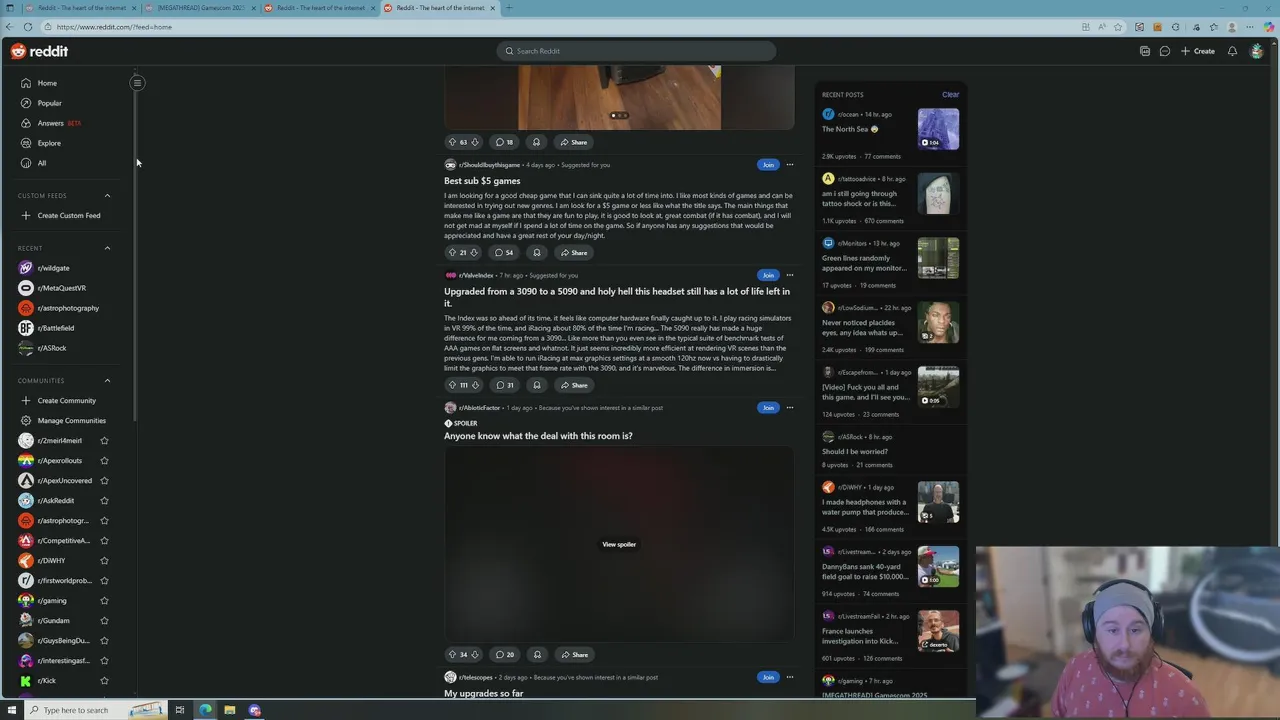Open water pump headphones post thumbnail
The image size is (1280, 720).
pos(938,502)
